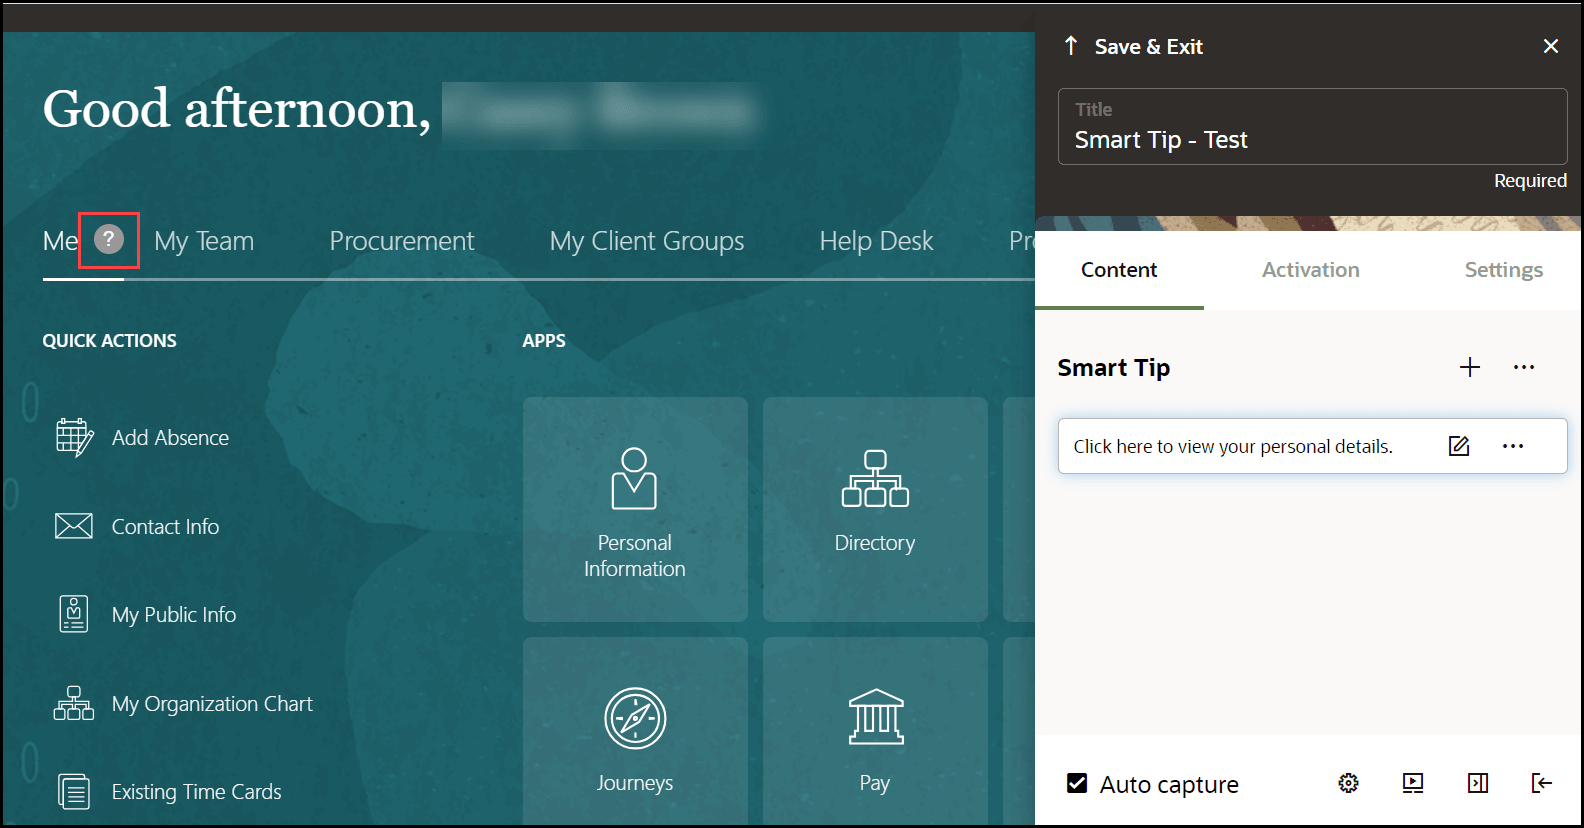Add a new Smart Tip with plus icon
Screen dimensions: 1584x828
coord(1470,367)
